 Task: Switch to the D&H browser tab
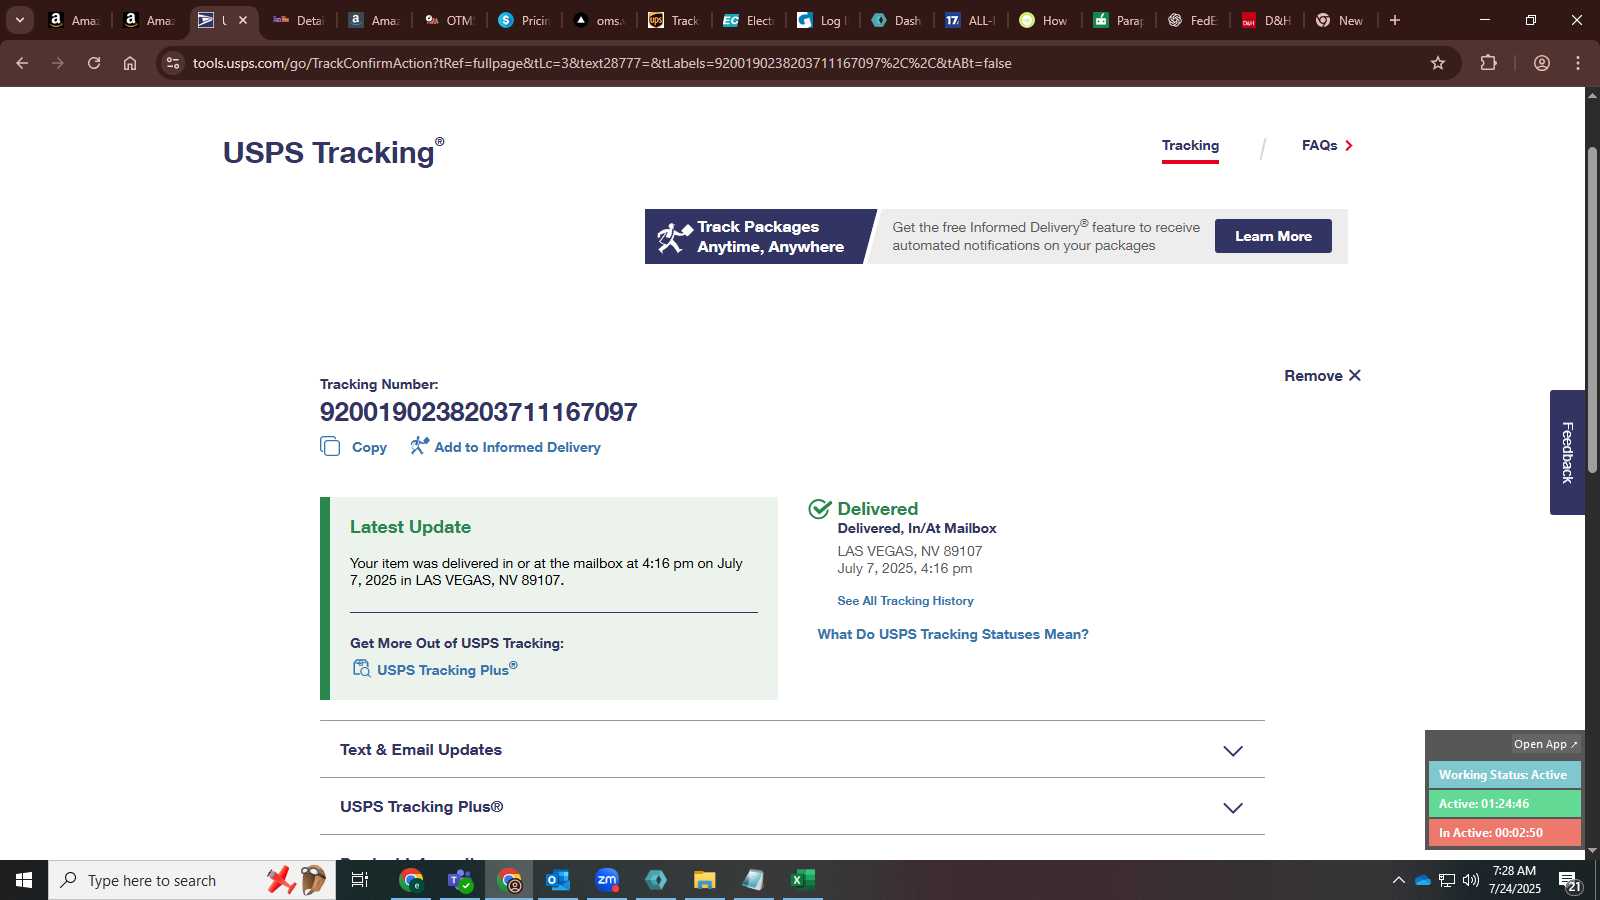[1267, 20]
